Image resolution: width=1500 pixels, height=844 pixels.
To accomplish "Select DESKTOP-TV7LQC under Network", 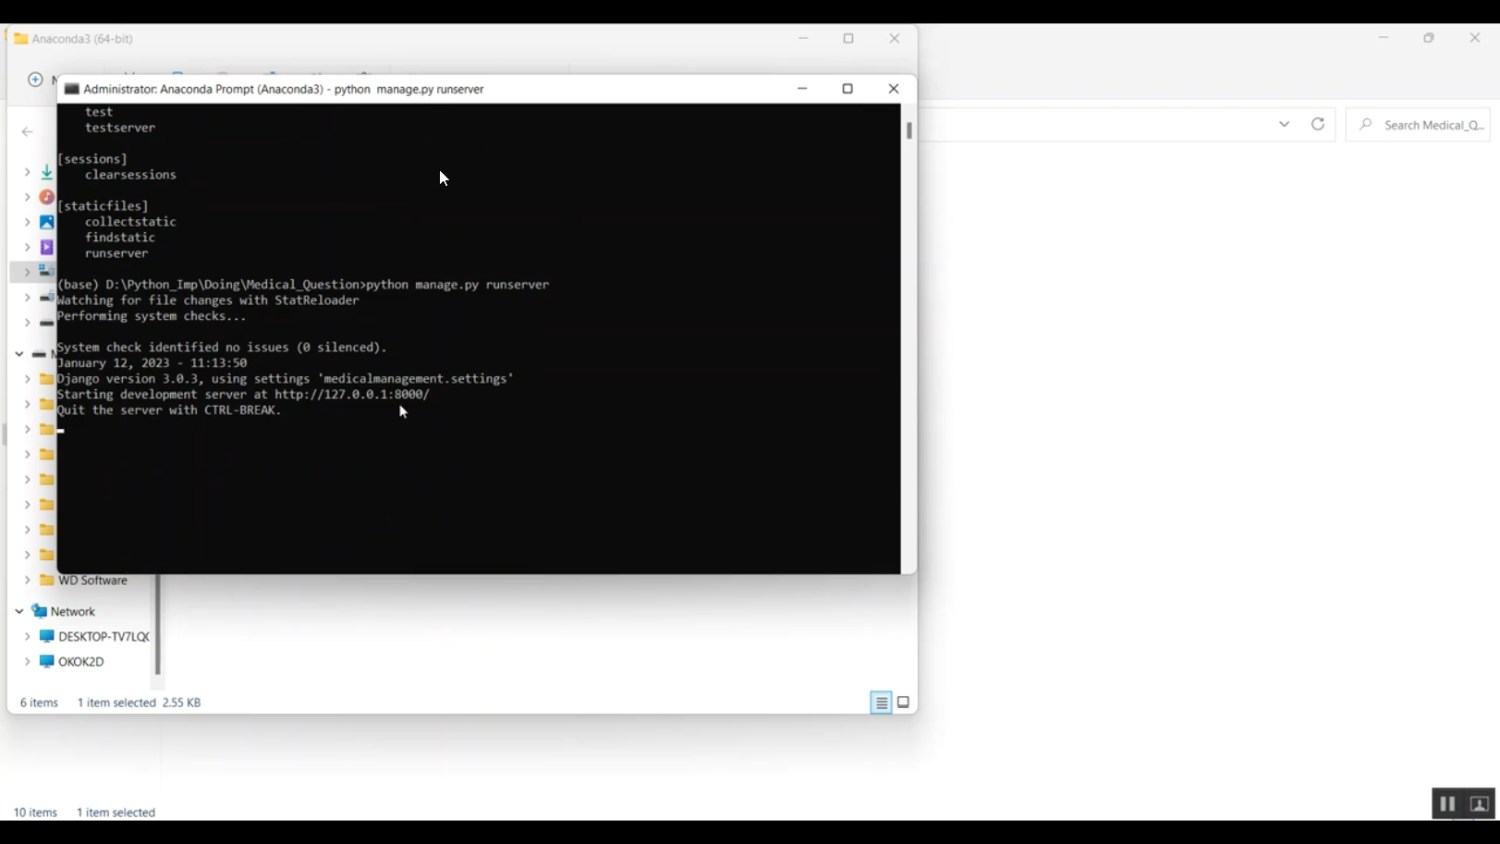I will (x=104, y=636).
